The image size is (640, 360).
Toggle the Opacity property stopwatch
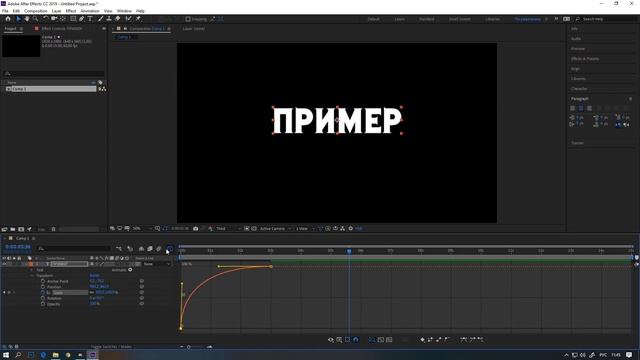click(43, 304)
